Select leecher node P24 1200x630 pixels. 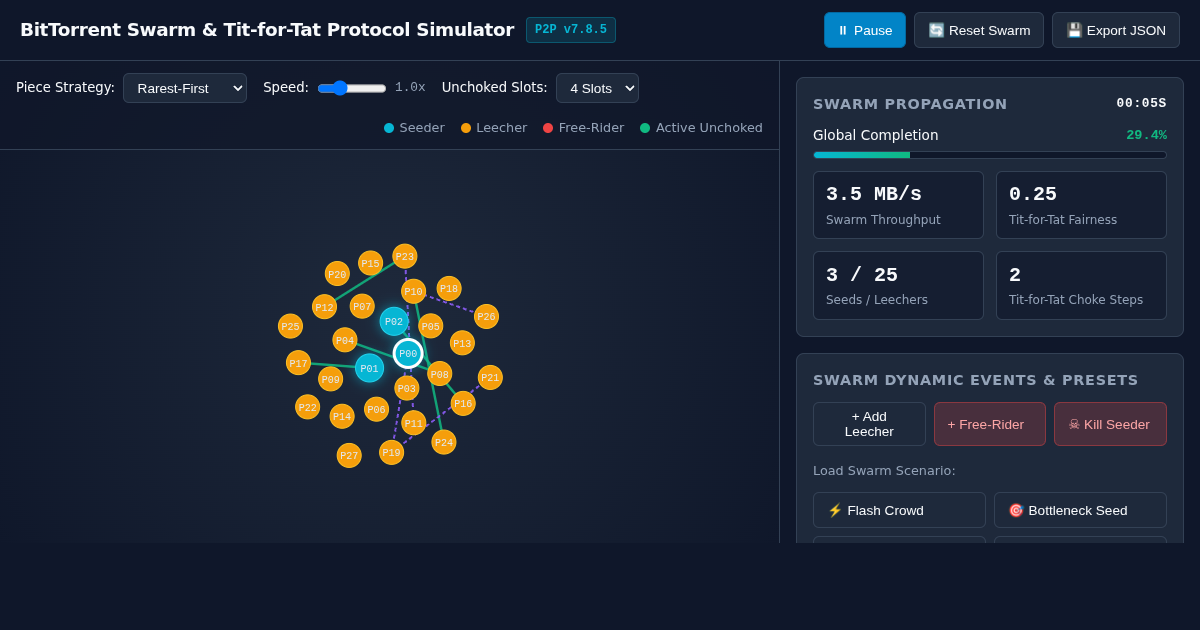443,442
